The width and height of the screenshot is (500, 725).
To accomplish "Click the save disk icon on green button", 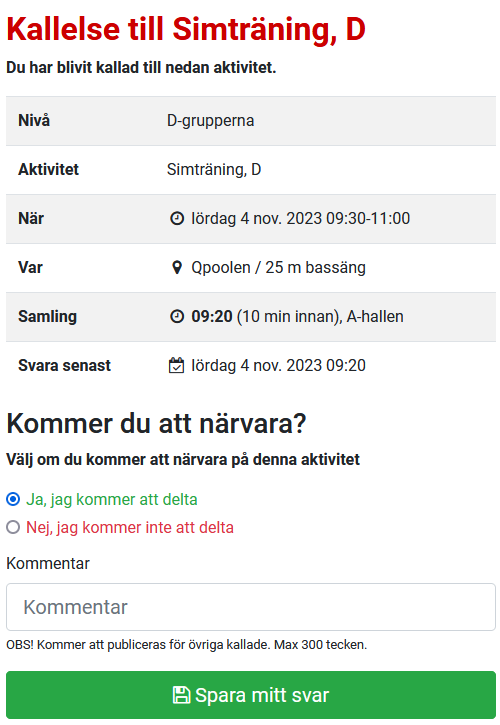I will (x=181, y=695).
